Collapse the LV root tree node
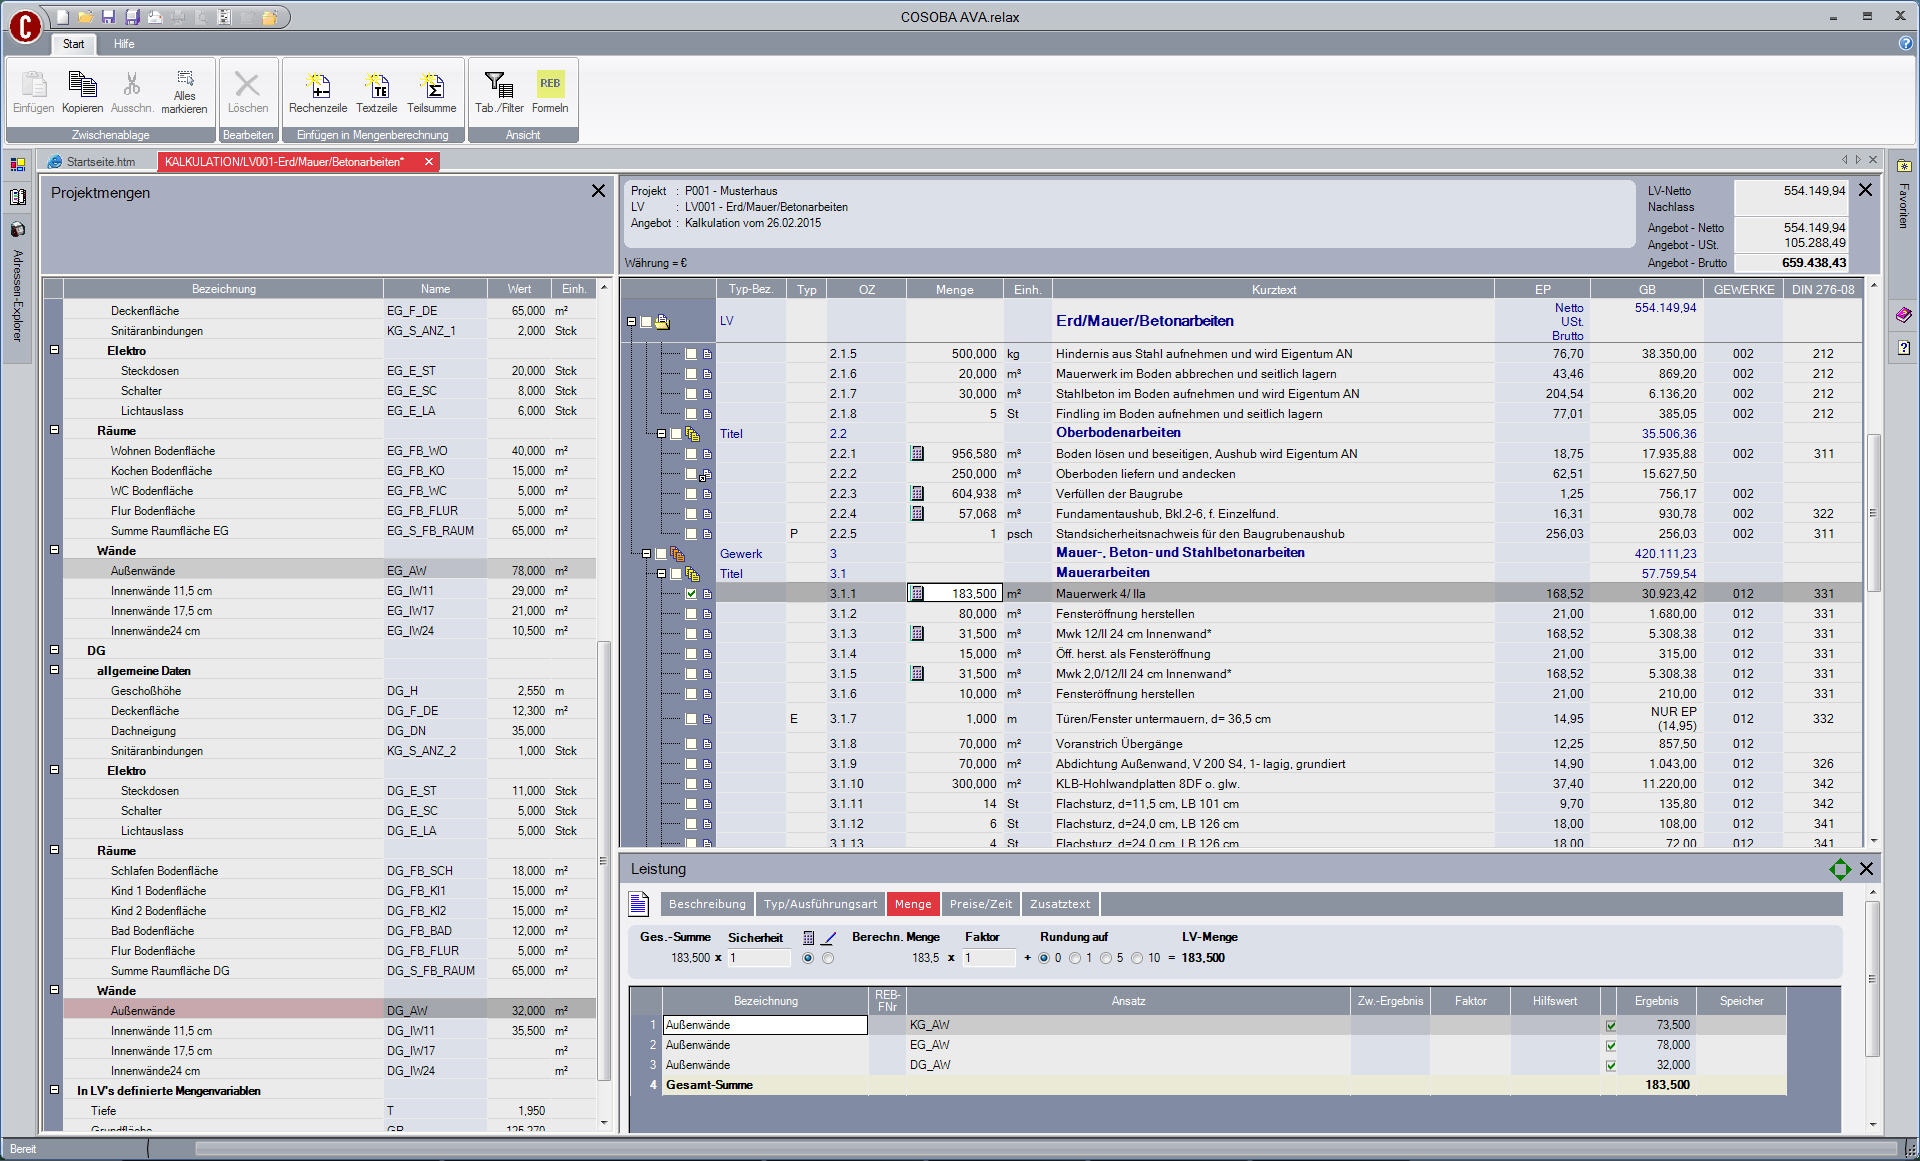 [631, 321]
